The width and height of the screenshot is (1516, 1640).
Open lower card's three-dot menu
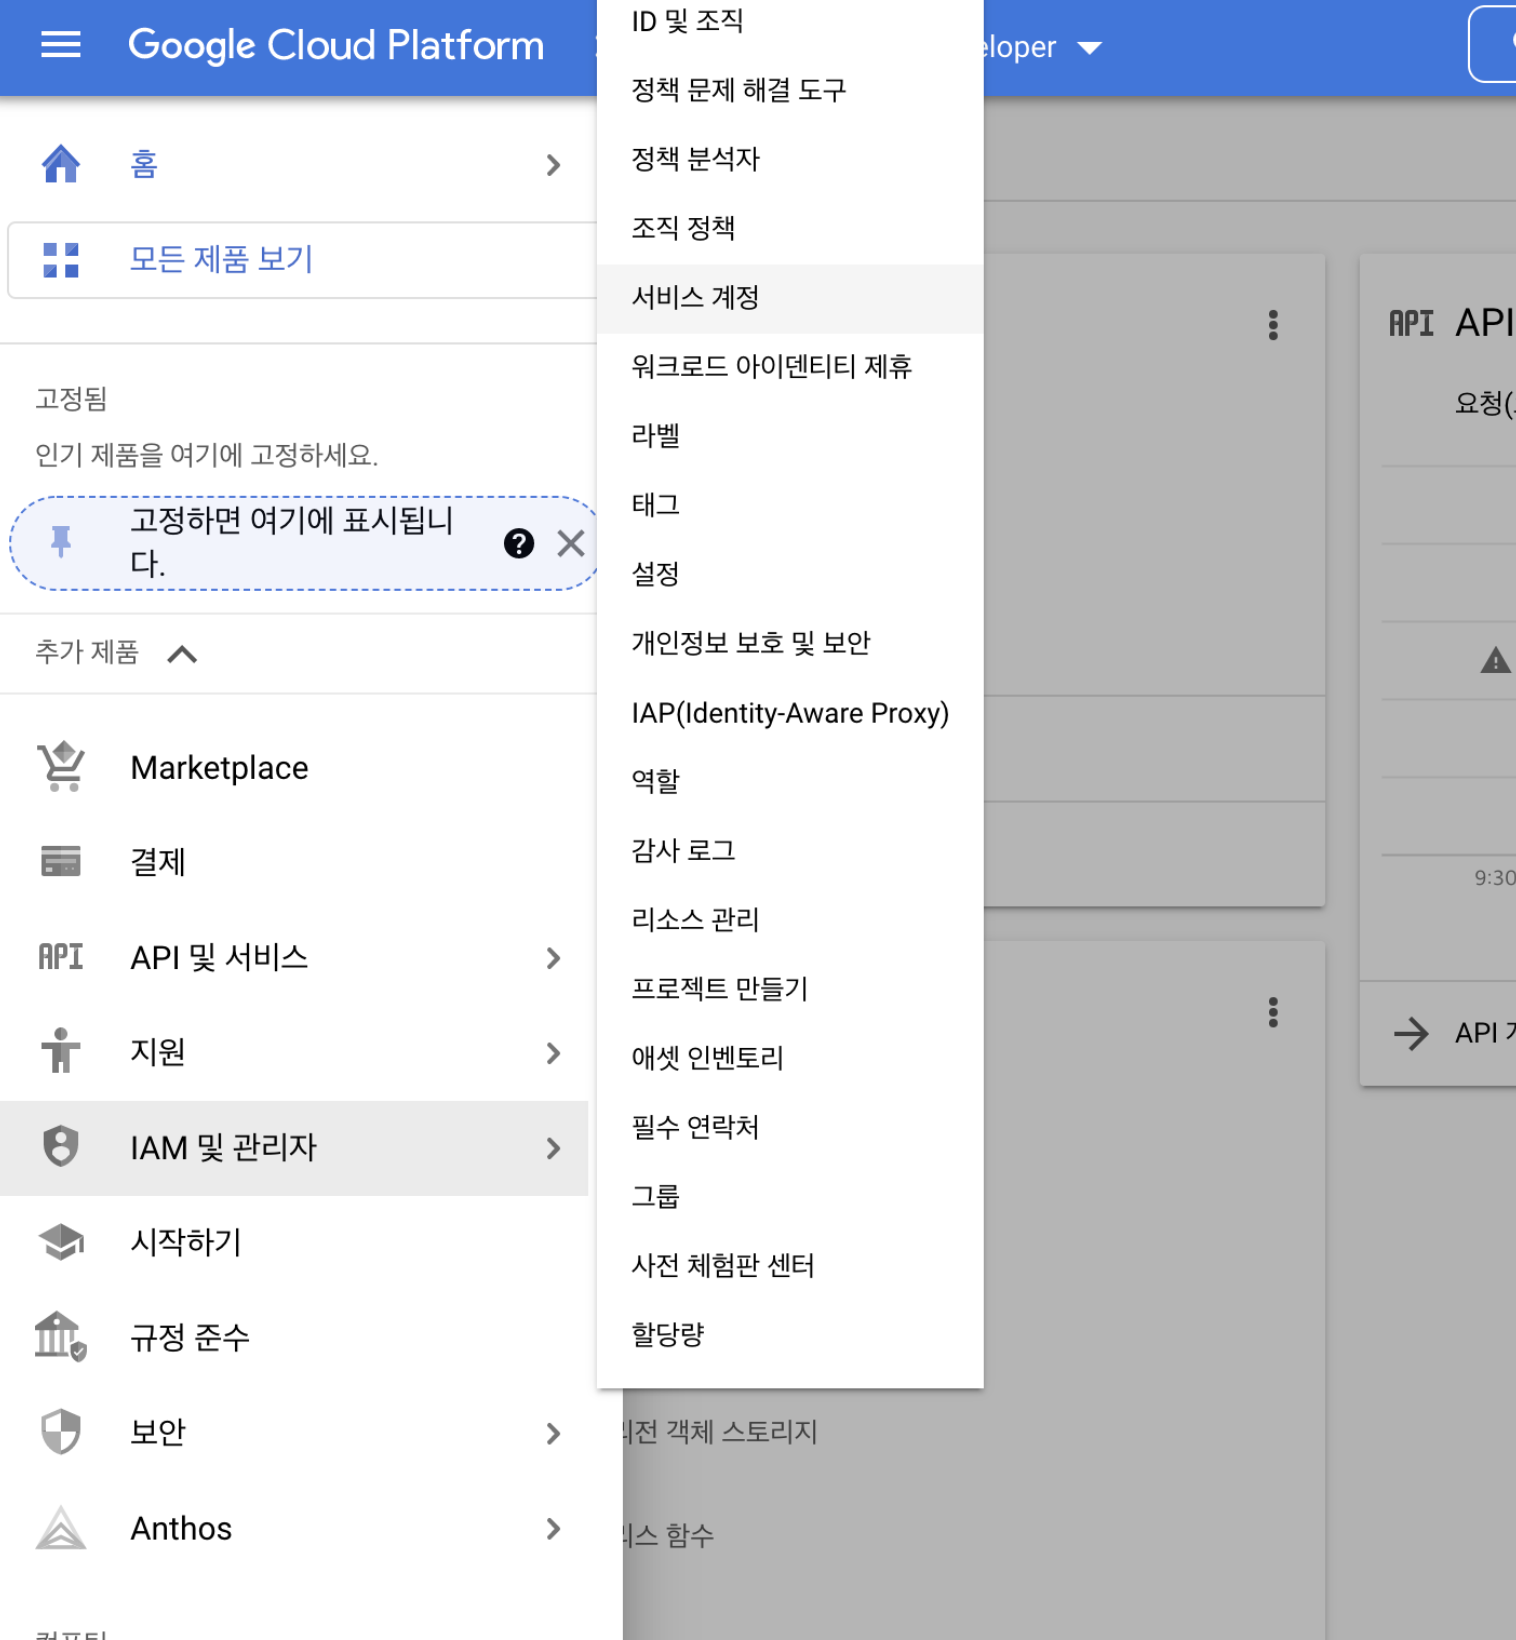pos(1273,1012)
